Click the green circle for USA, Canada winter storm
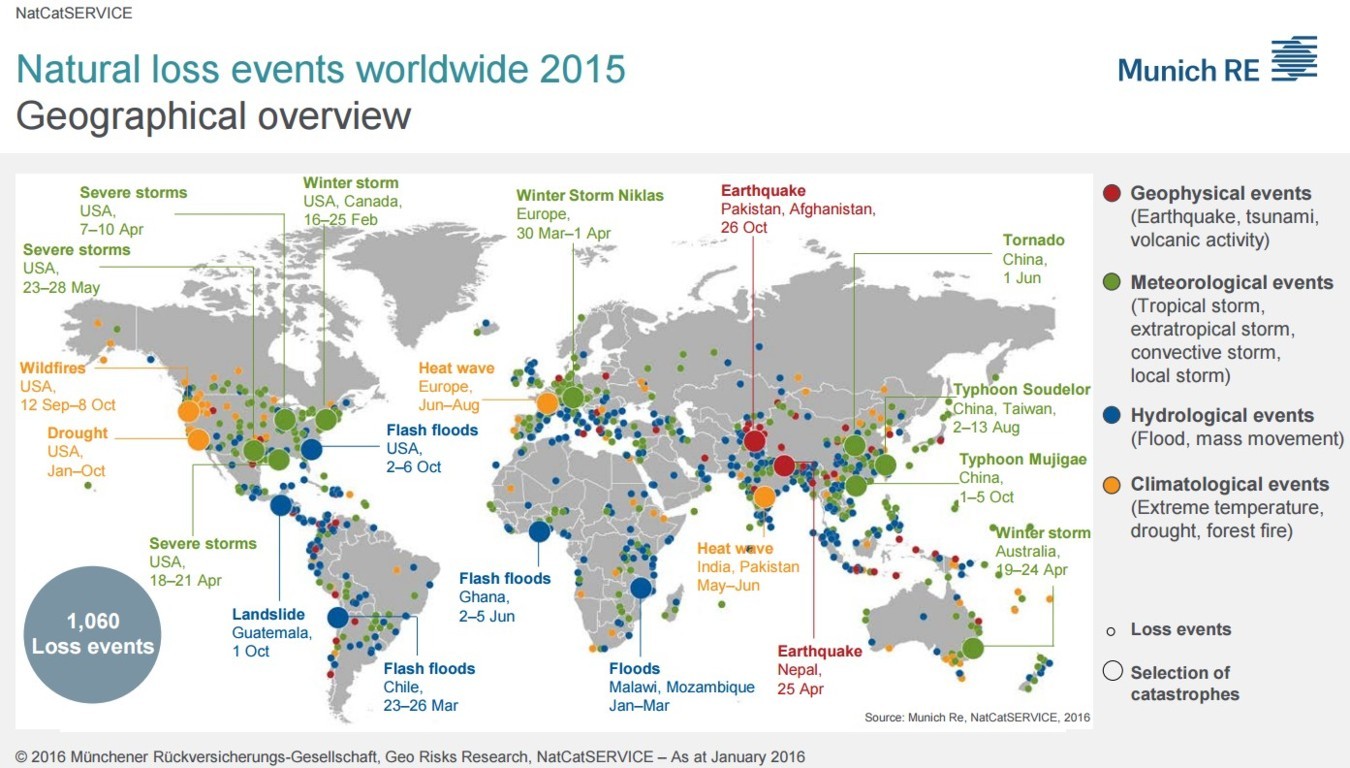The width and height of the screenshot is (1350, 768). [326, 420]
